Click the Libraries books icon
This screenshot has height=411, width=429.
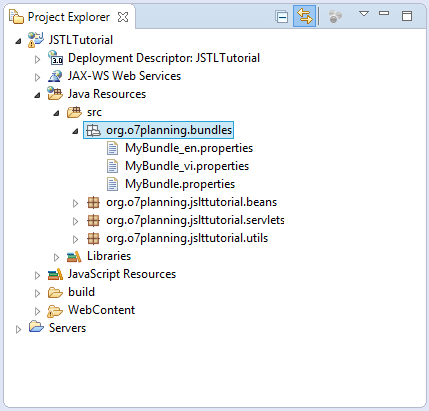(x=74, y=256)
